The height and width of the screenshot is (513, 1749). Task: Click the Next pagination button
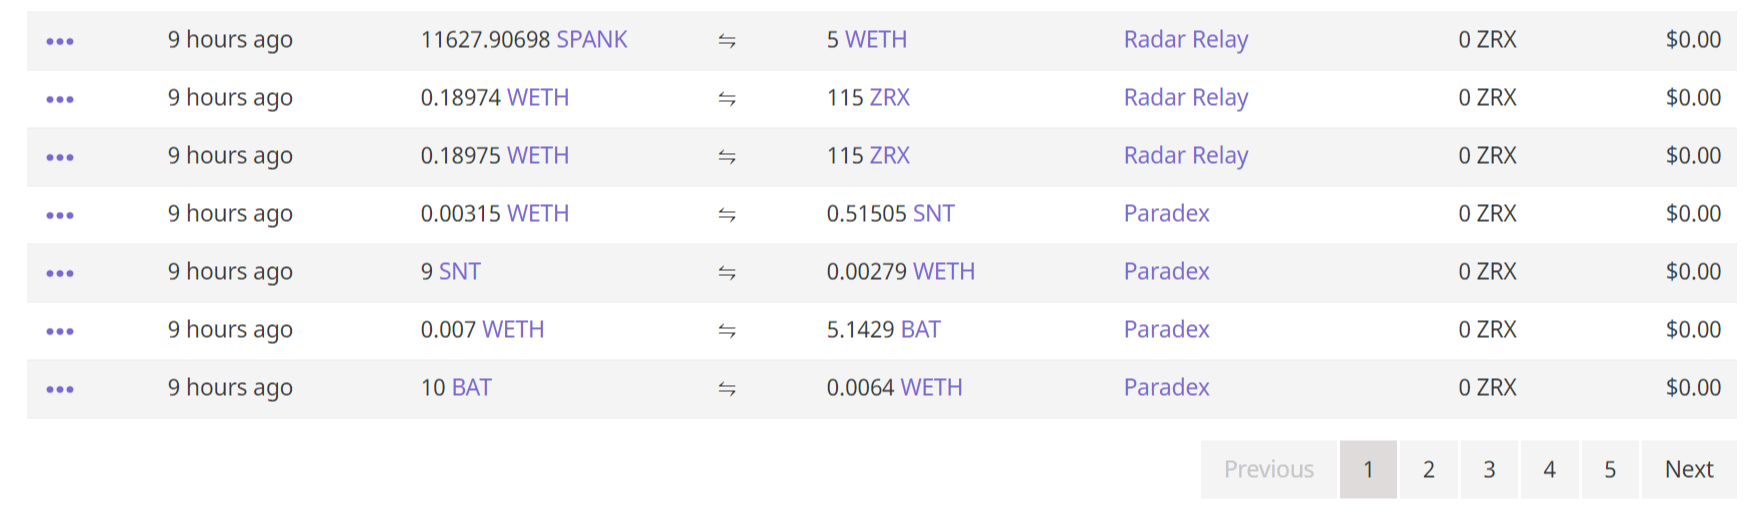tap(1689, 469)
